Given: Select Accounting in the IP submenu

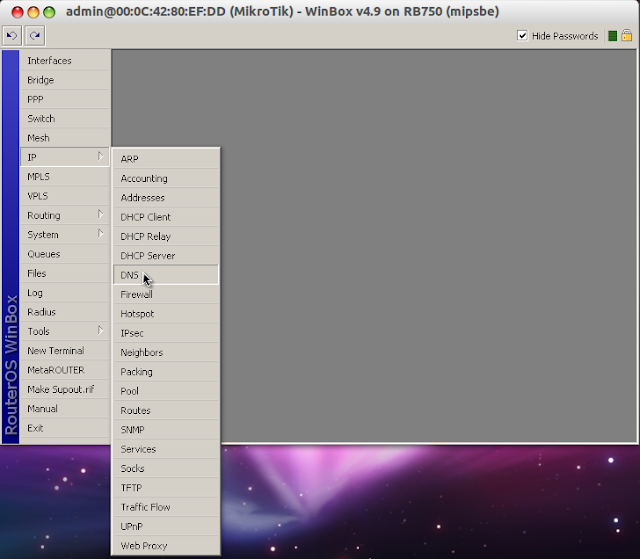Looking at the screenshot, I should (x=166, y=178).
